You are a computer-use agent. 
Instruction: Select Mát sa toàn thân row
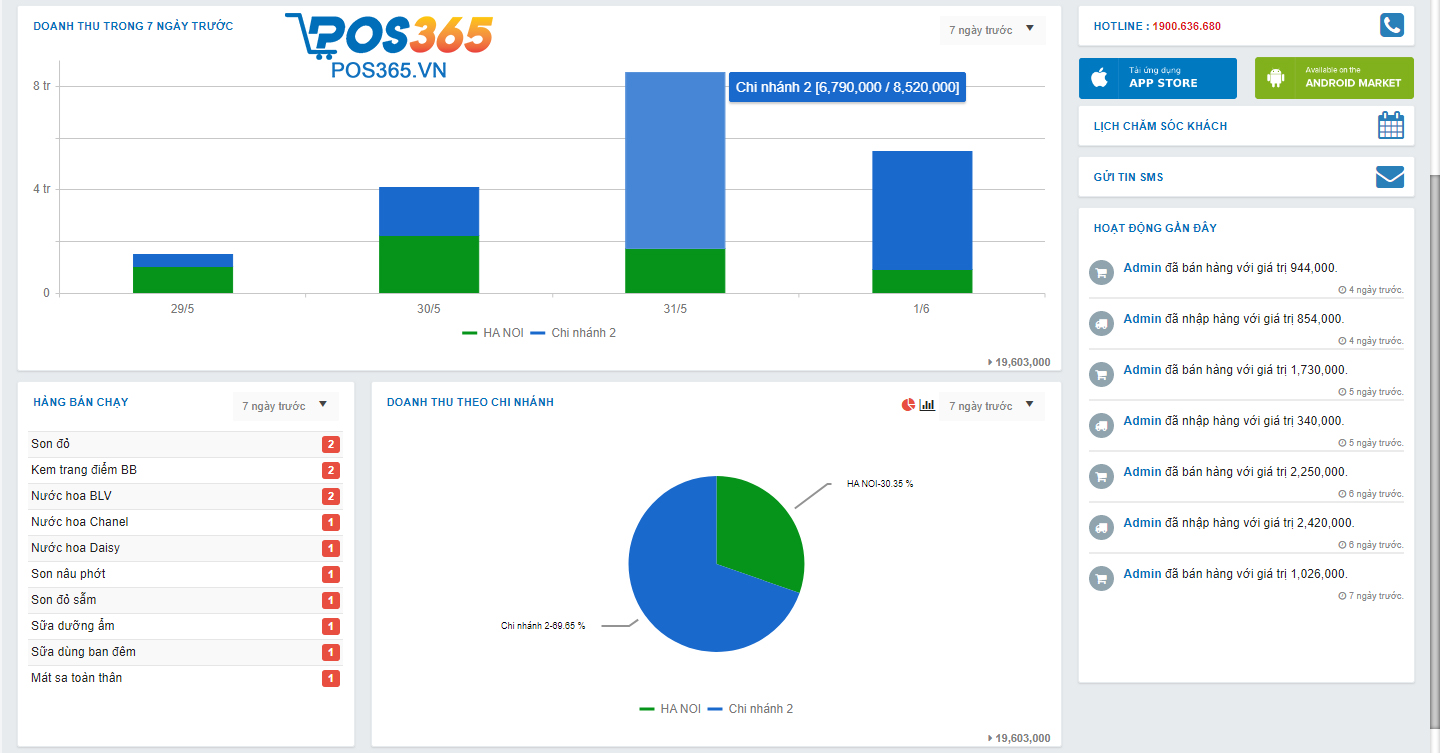185,678
